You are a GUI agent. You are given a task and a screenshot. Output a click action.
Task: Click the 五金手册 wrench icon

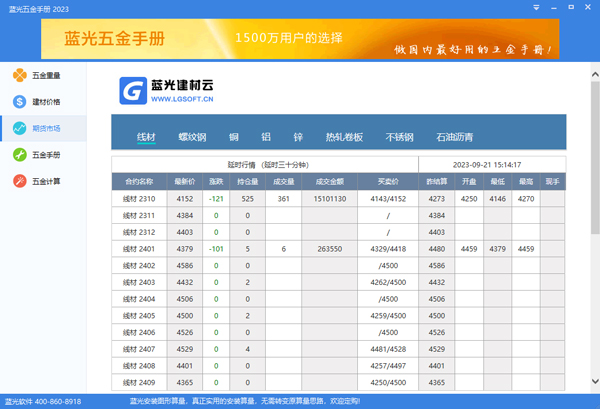coord(20,155)
